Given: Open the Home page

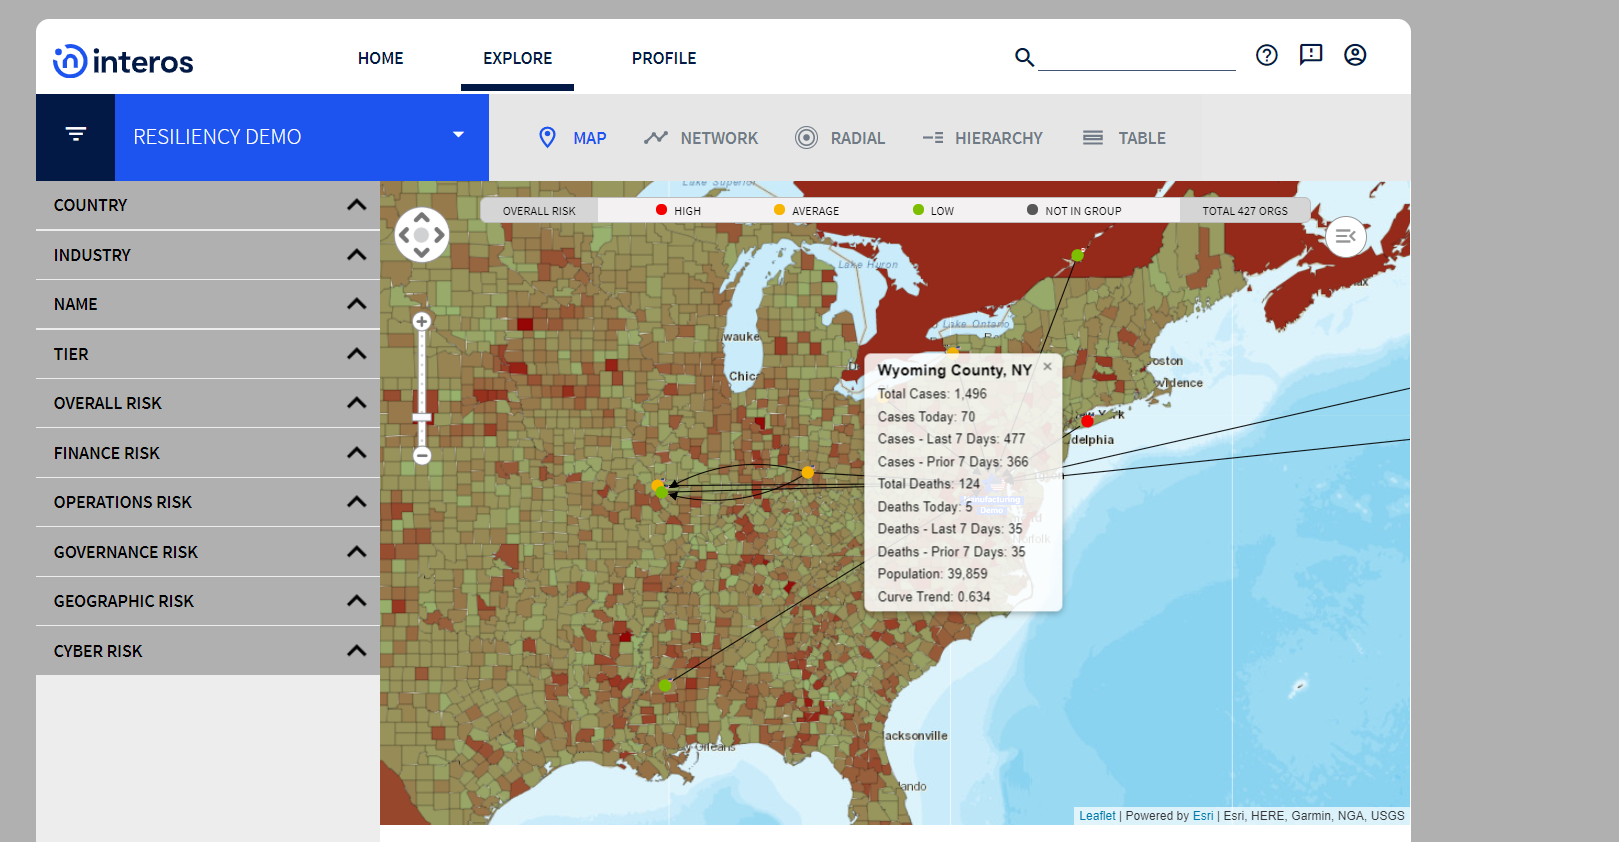Looking at the screenshot, I should point(381,58).
